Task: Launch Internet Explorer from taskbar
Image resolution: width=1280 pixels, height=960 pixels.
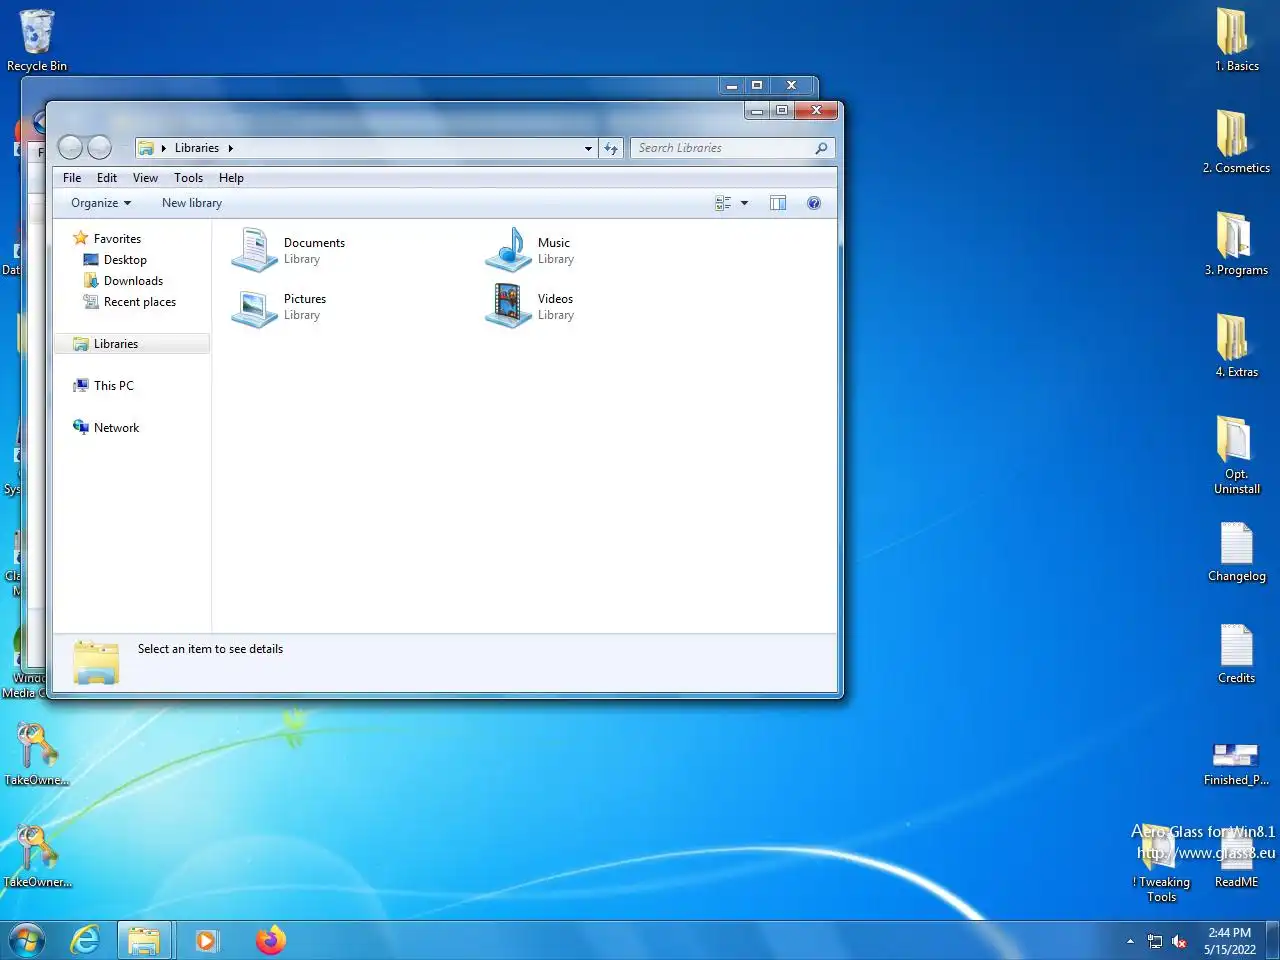Action: 86,941
